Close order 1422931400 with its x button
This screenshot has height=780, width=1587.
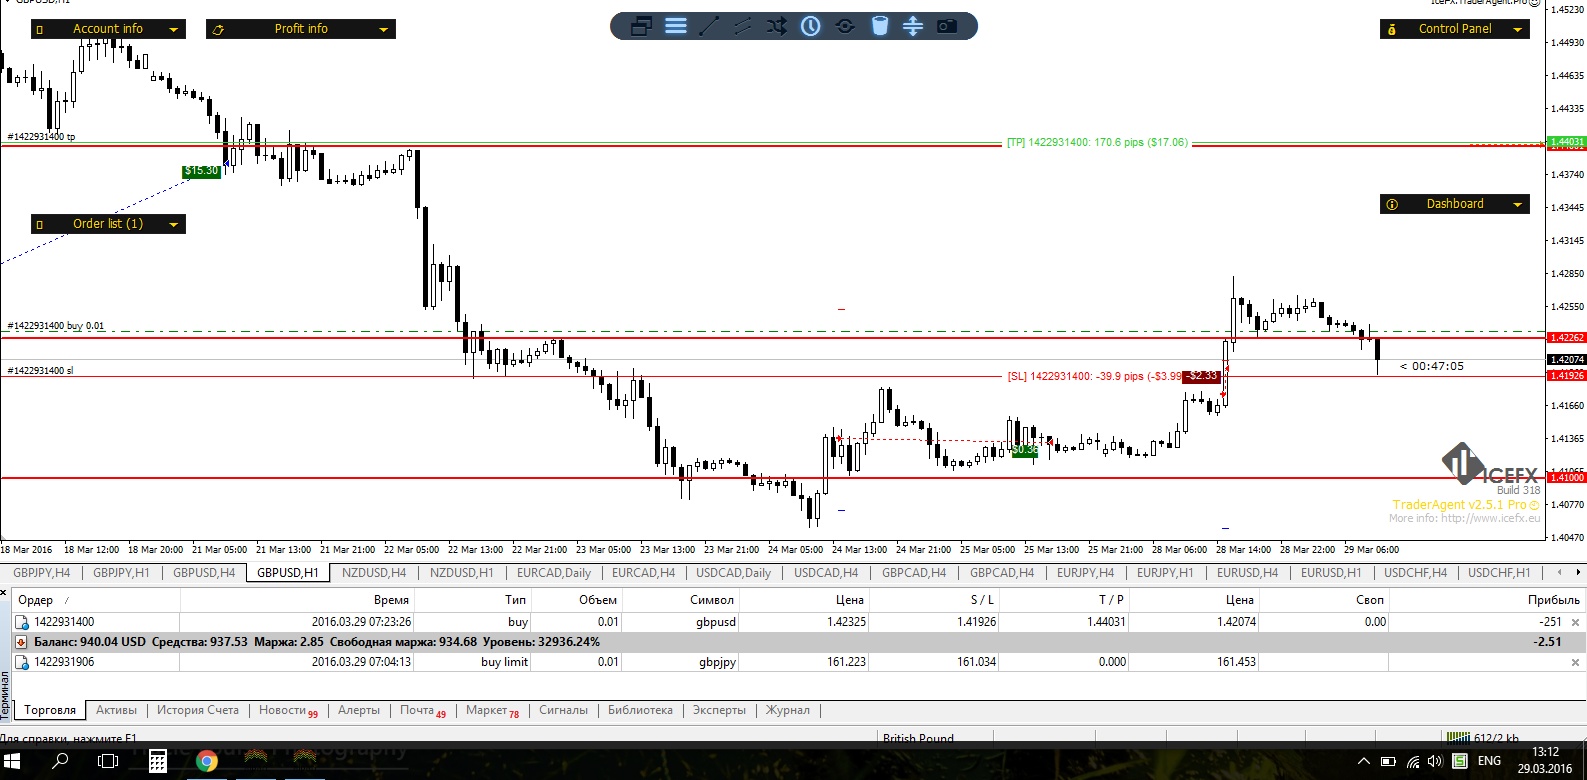pyautogui.click(x=1575, y=622)
